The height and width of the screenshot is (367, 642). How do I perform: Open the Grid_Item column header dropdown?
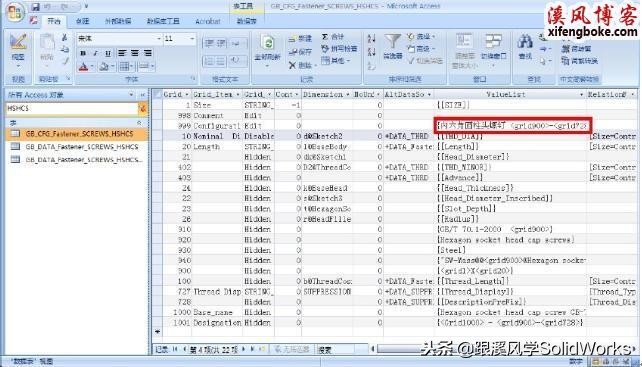tap(237, 95)
